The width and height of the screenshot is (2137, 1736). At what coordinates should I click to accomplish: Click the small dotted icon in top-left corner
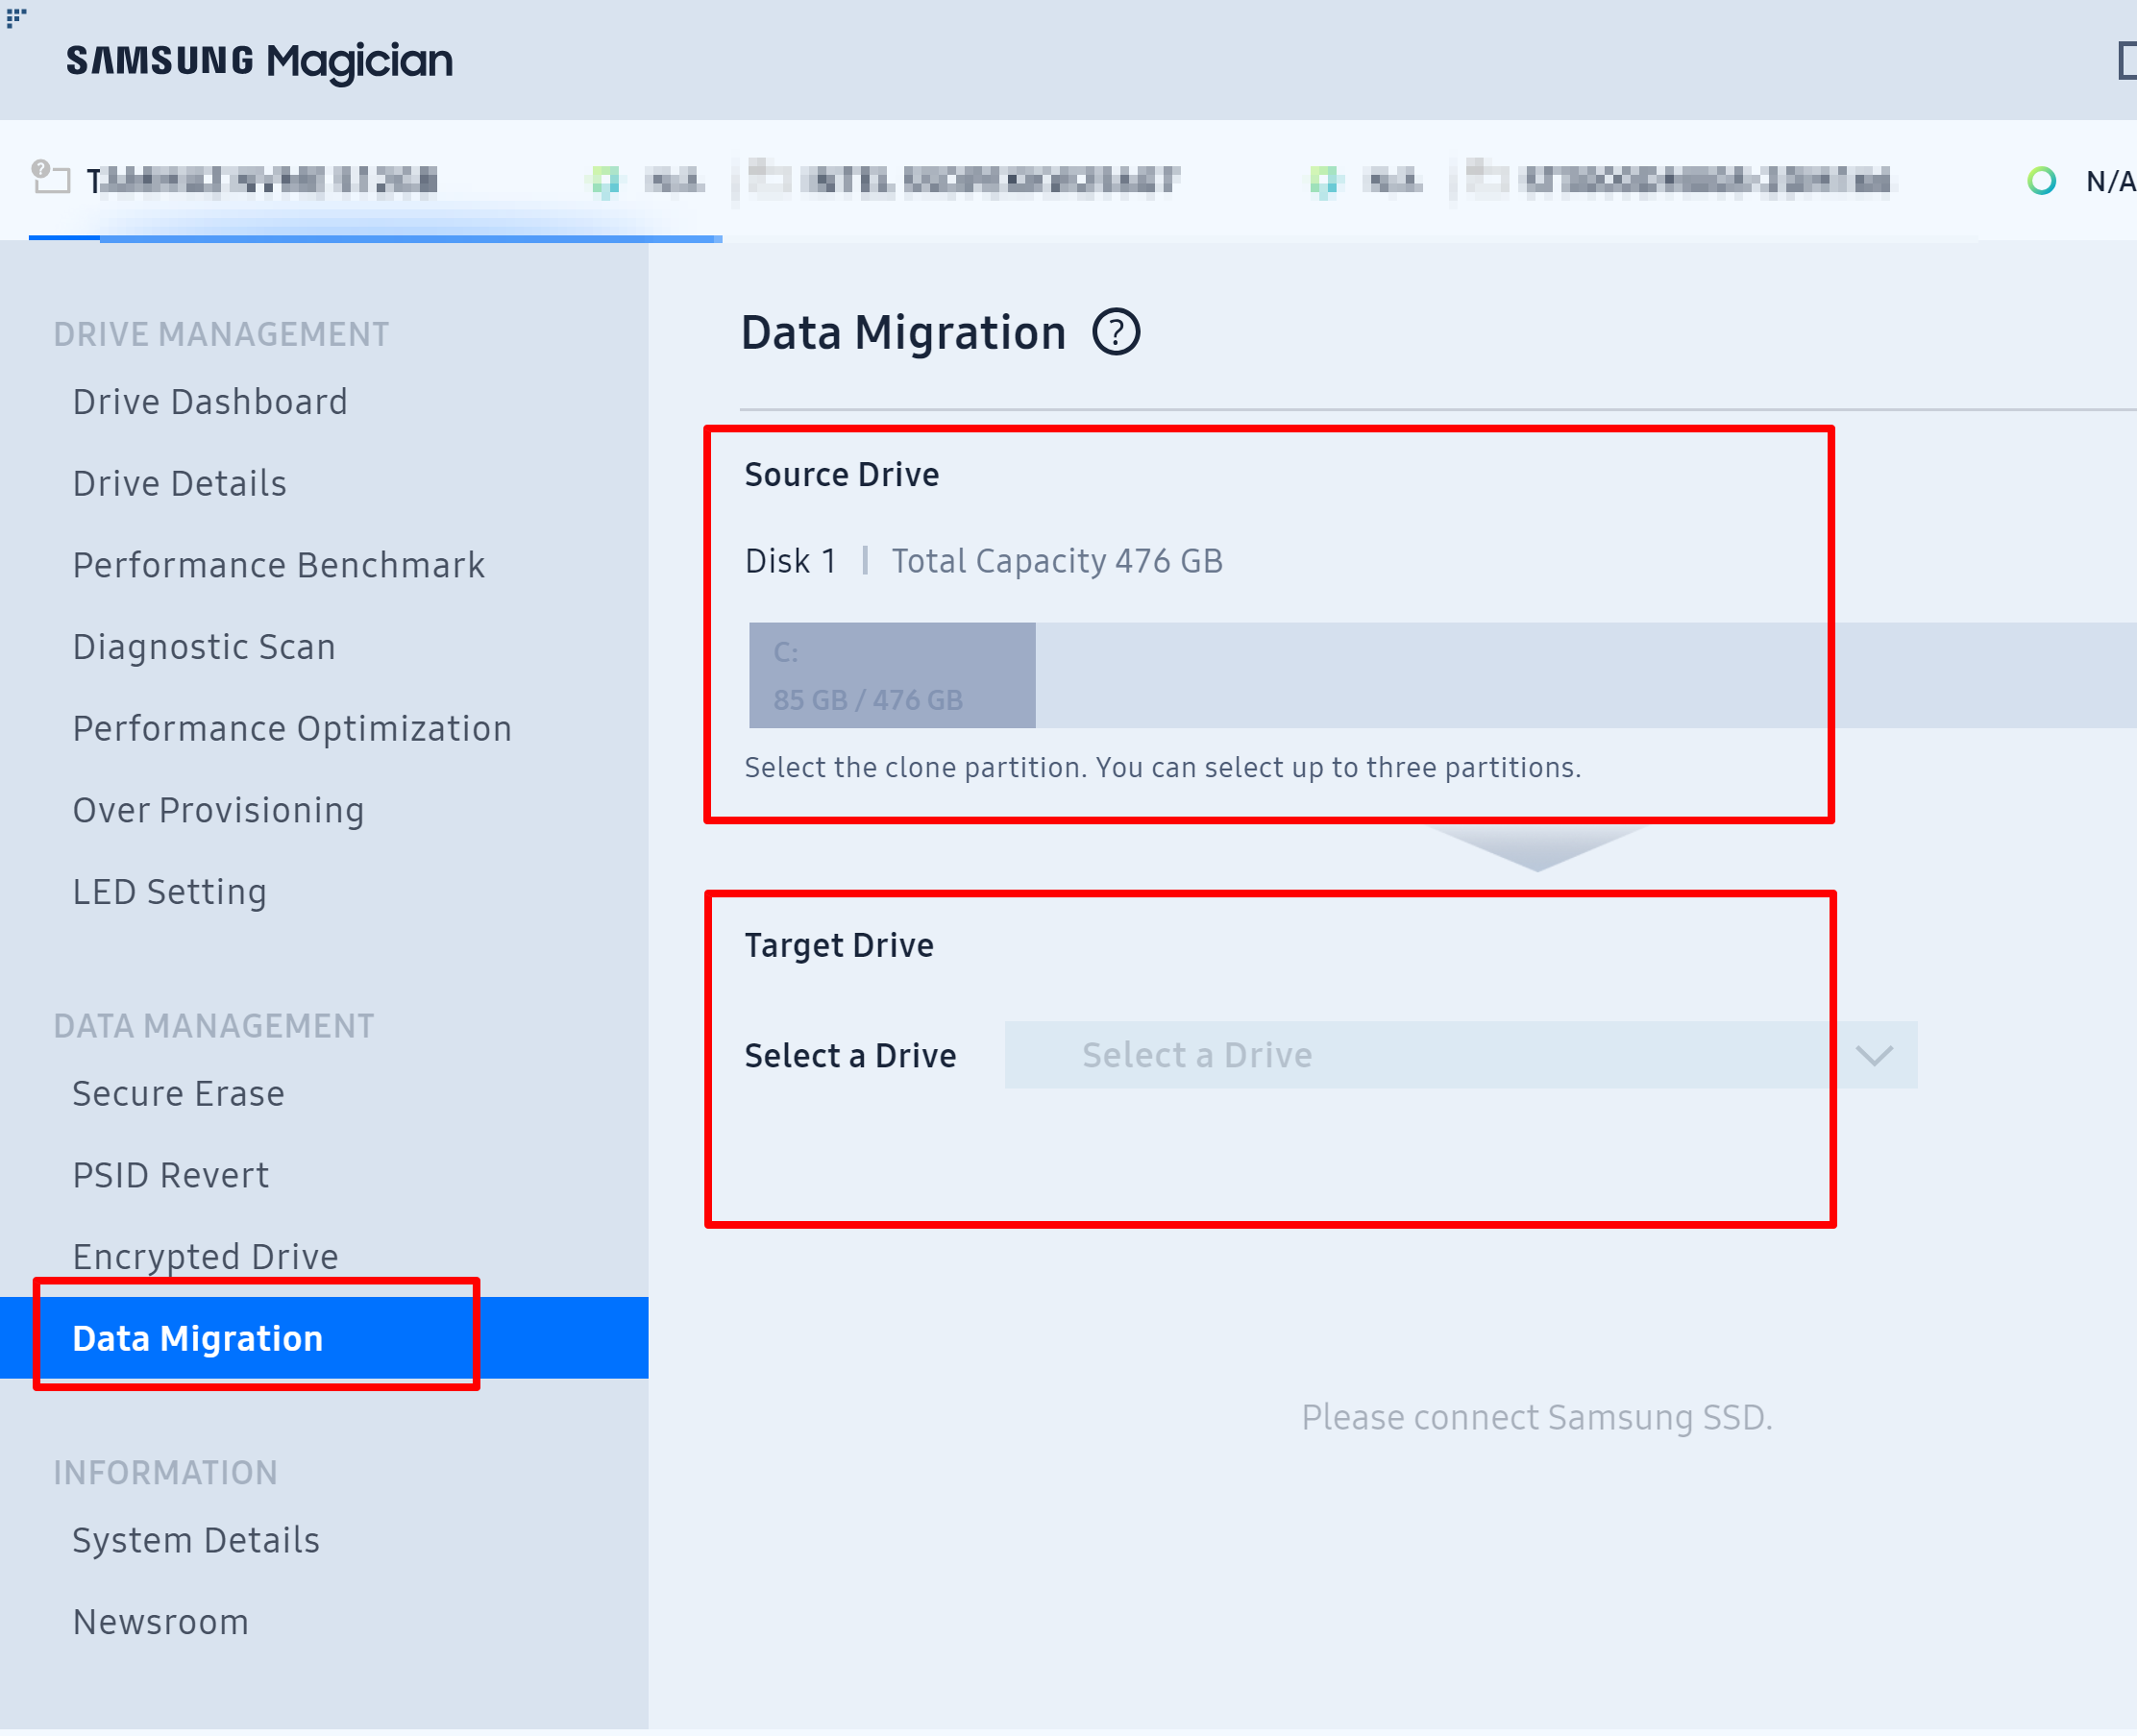[x=16, y=17]
